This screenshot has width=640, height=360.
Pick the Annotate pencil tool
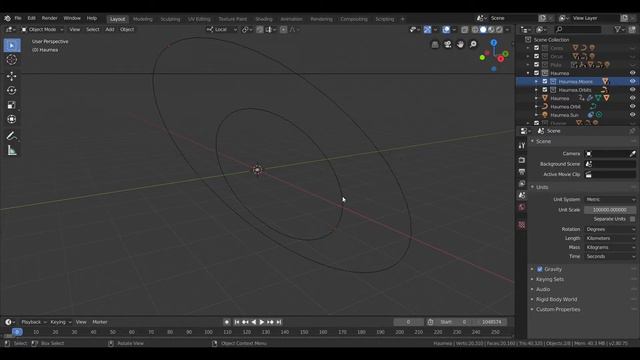[x=12, y=136]
